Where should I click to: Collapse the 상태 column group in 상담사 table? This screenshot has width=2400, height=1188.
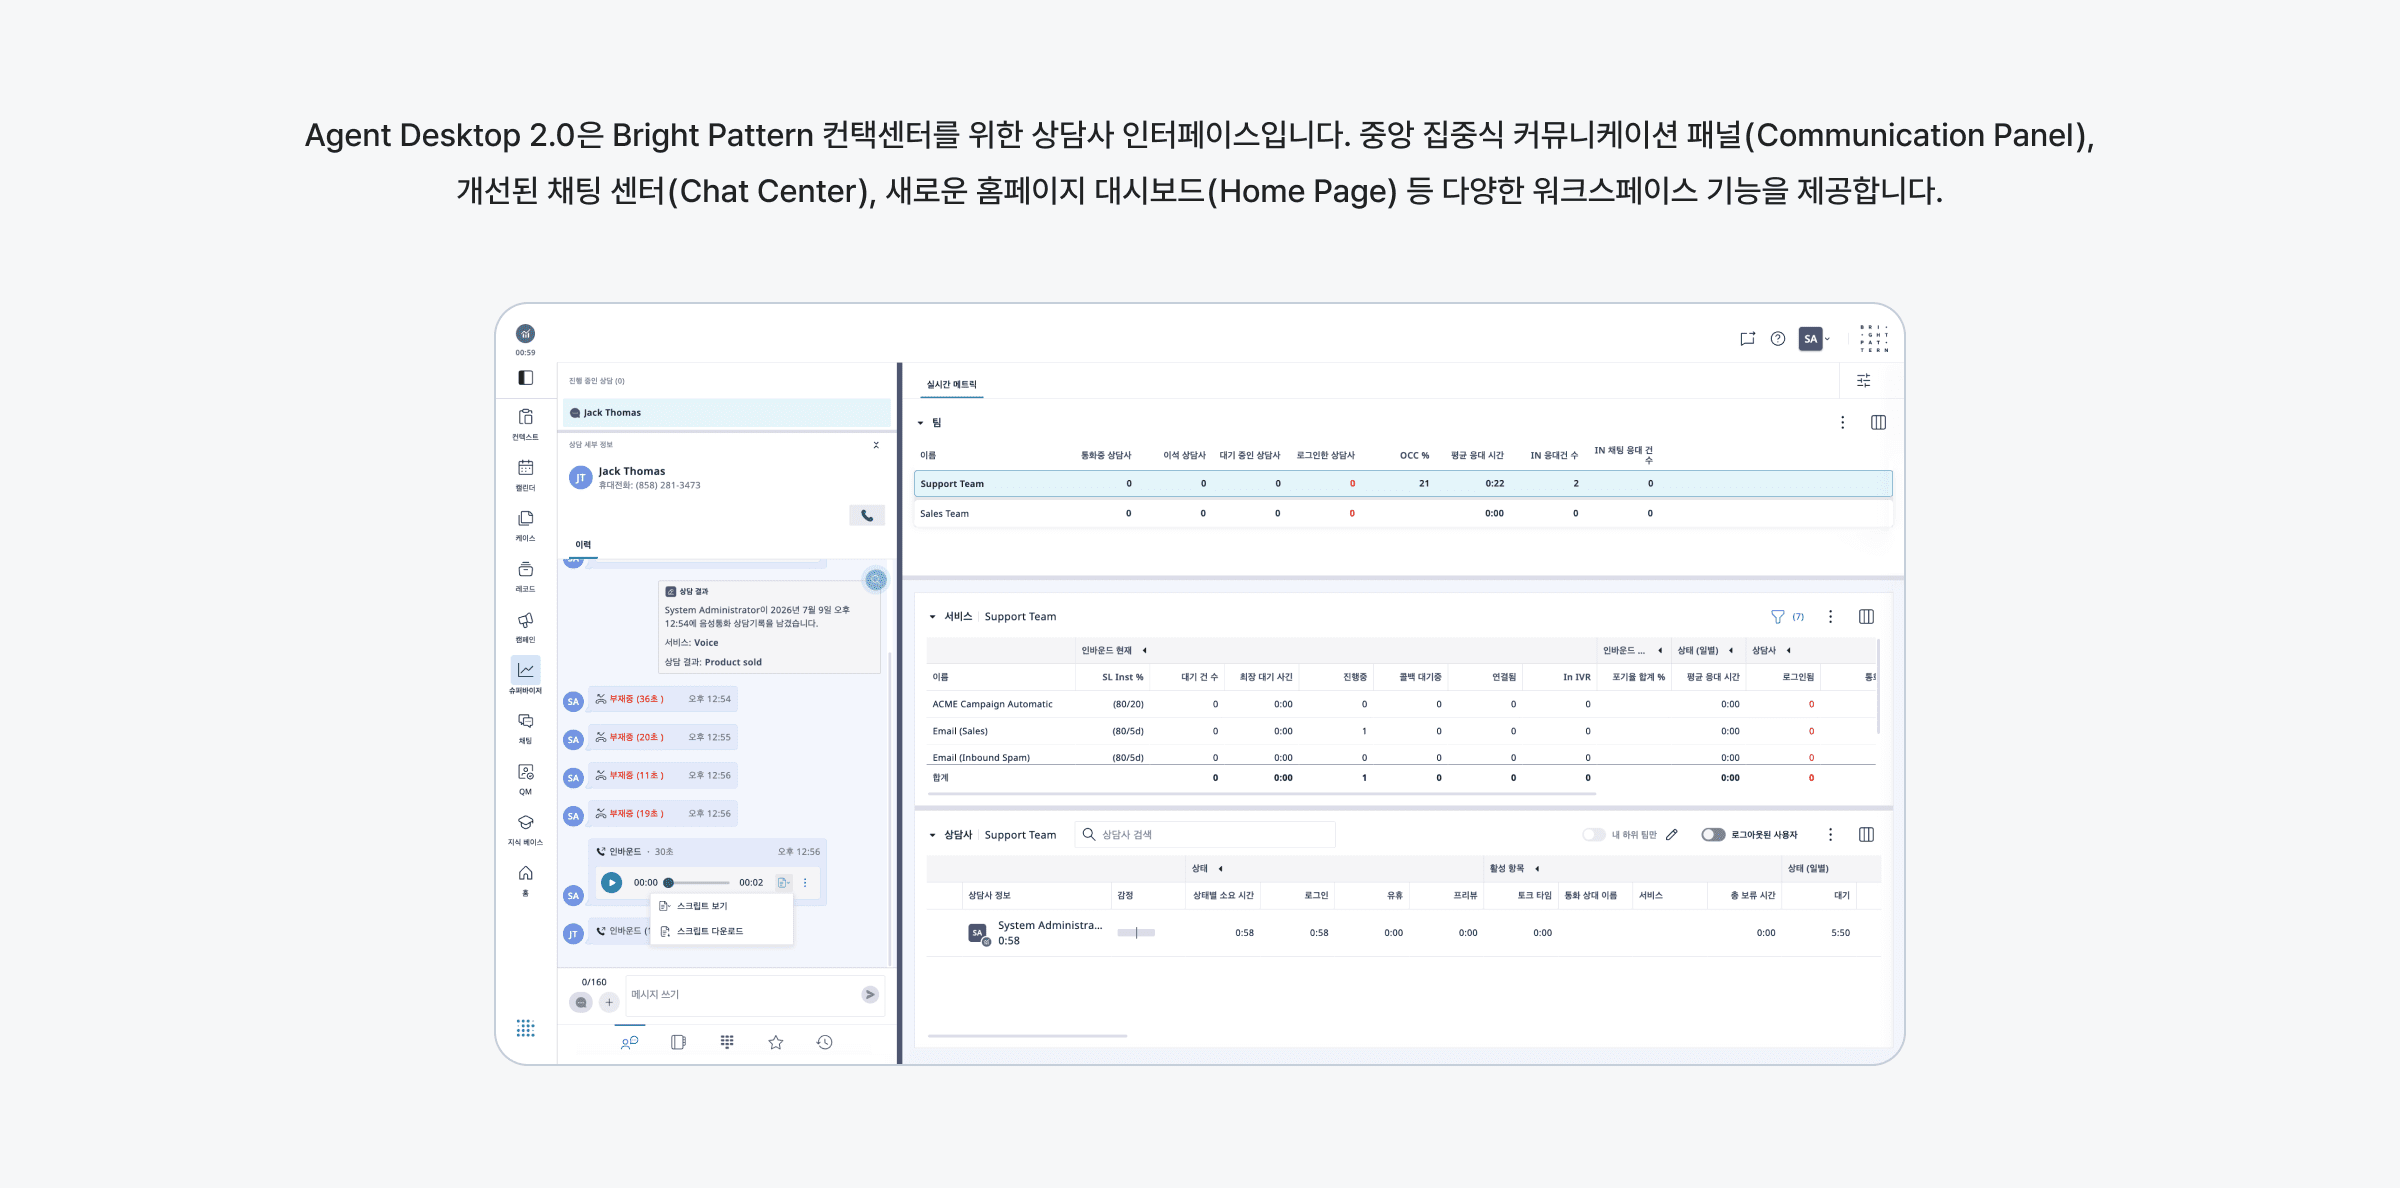[x=1221, y=869]
